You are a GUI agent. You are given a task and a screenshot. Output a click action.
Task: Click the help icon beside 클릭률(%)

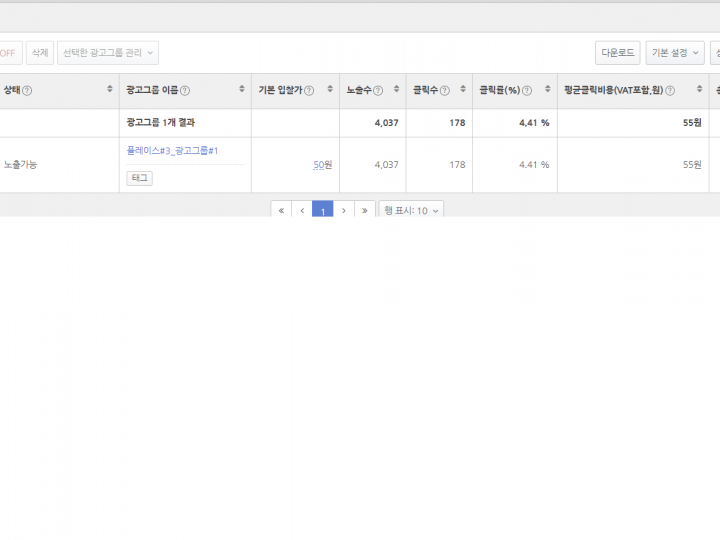coord(526,91)
